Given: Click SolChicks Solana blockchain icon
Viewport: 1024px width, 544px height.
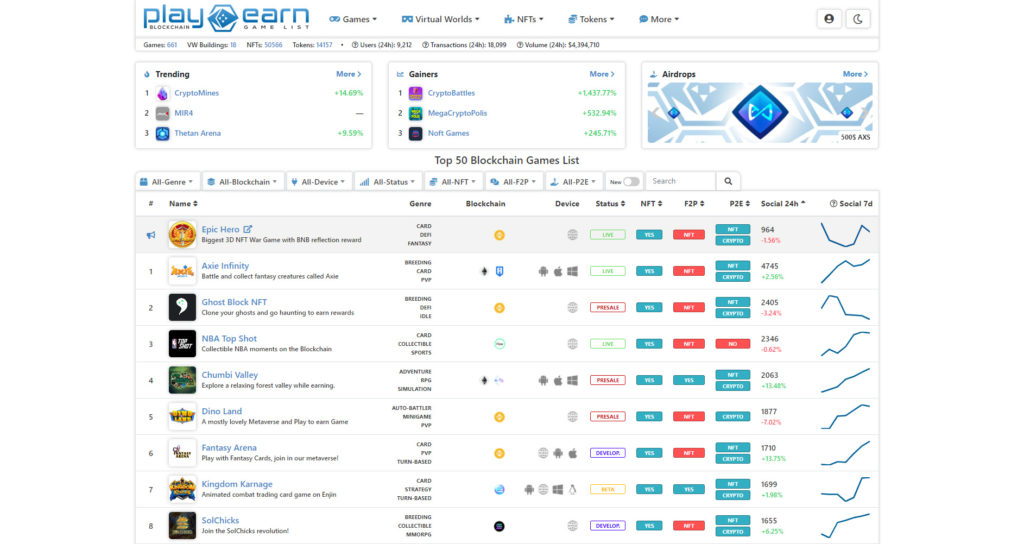Looking at the screenshot, I should [x=499, y=526].
